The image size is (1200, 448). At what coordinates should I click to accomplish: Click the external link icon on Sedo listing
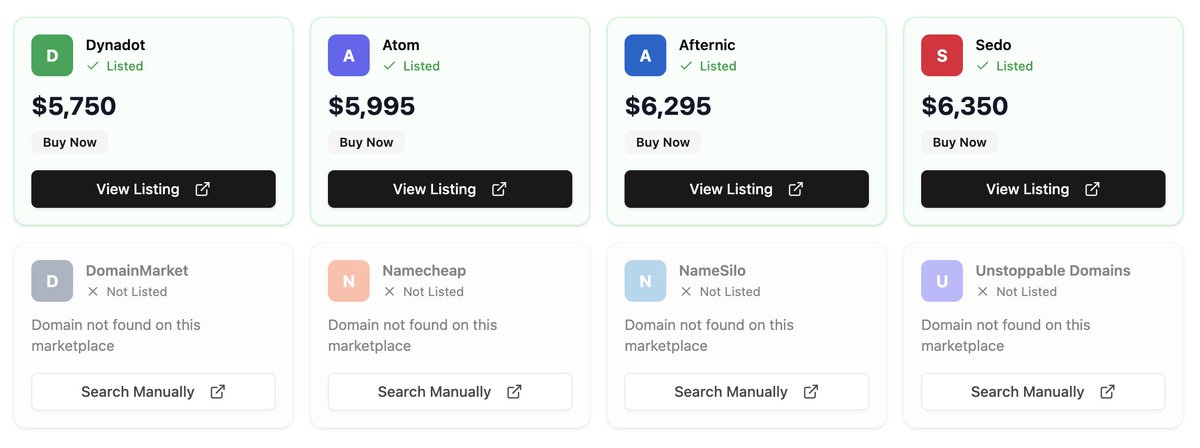click(1093, 189)
